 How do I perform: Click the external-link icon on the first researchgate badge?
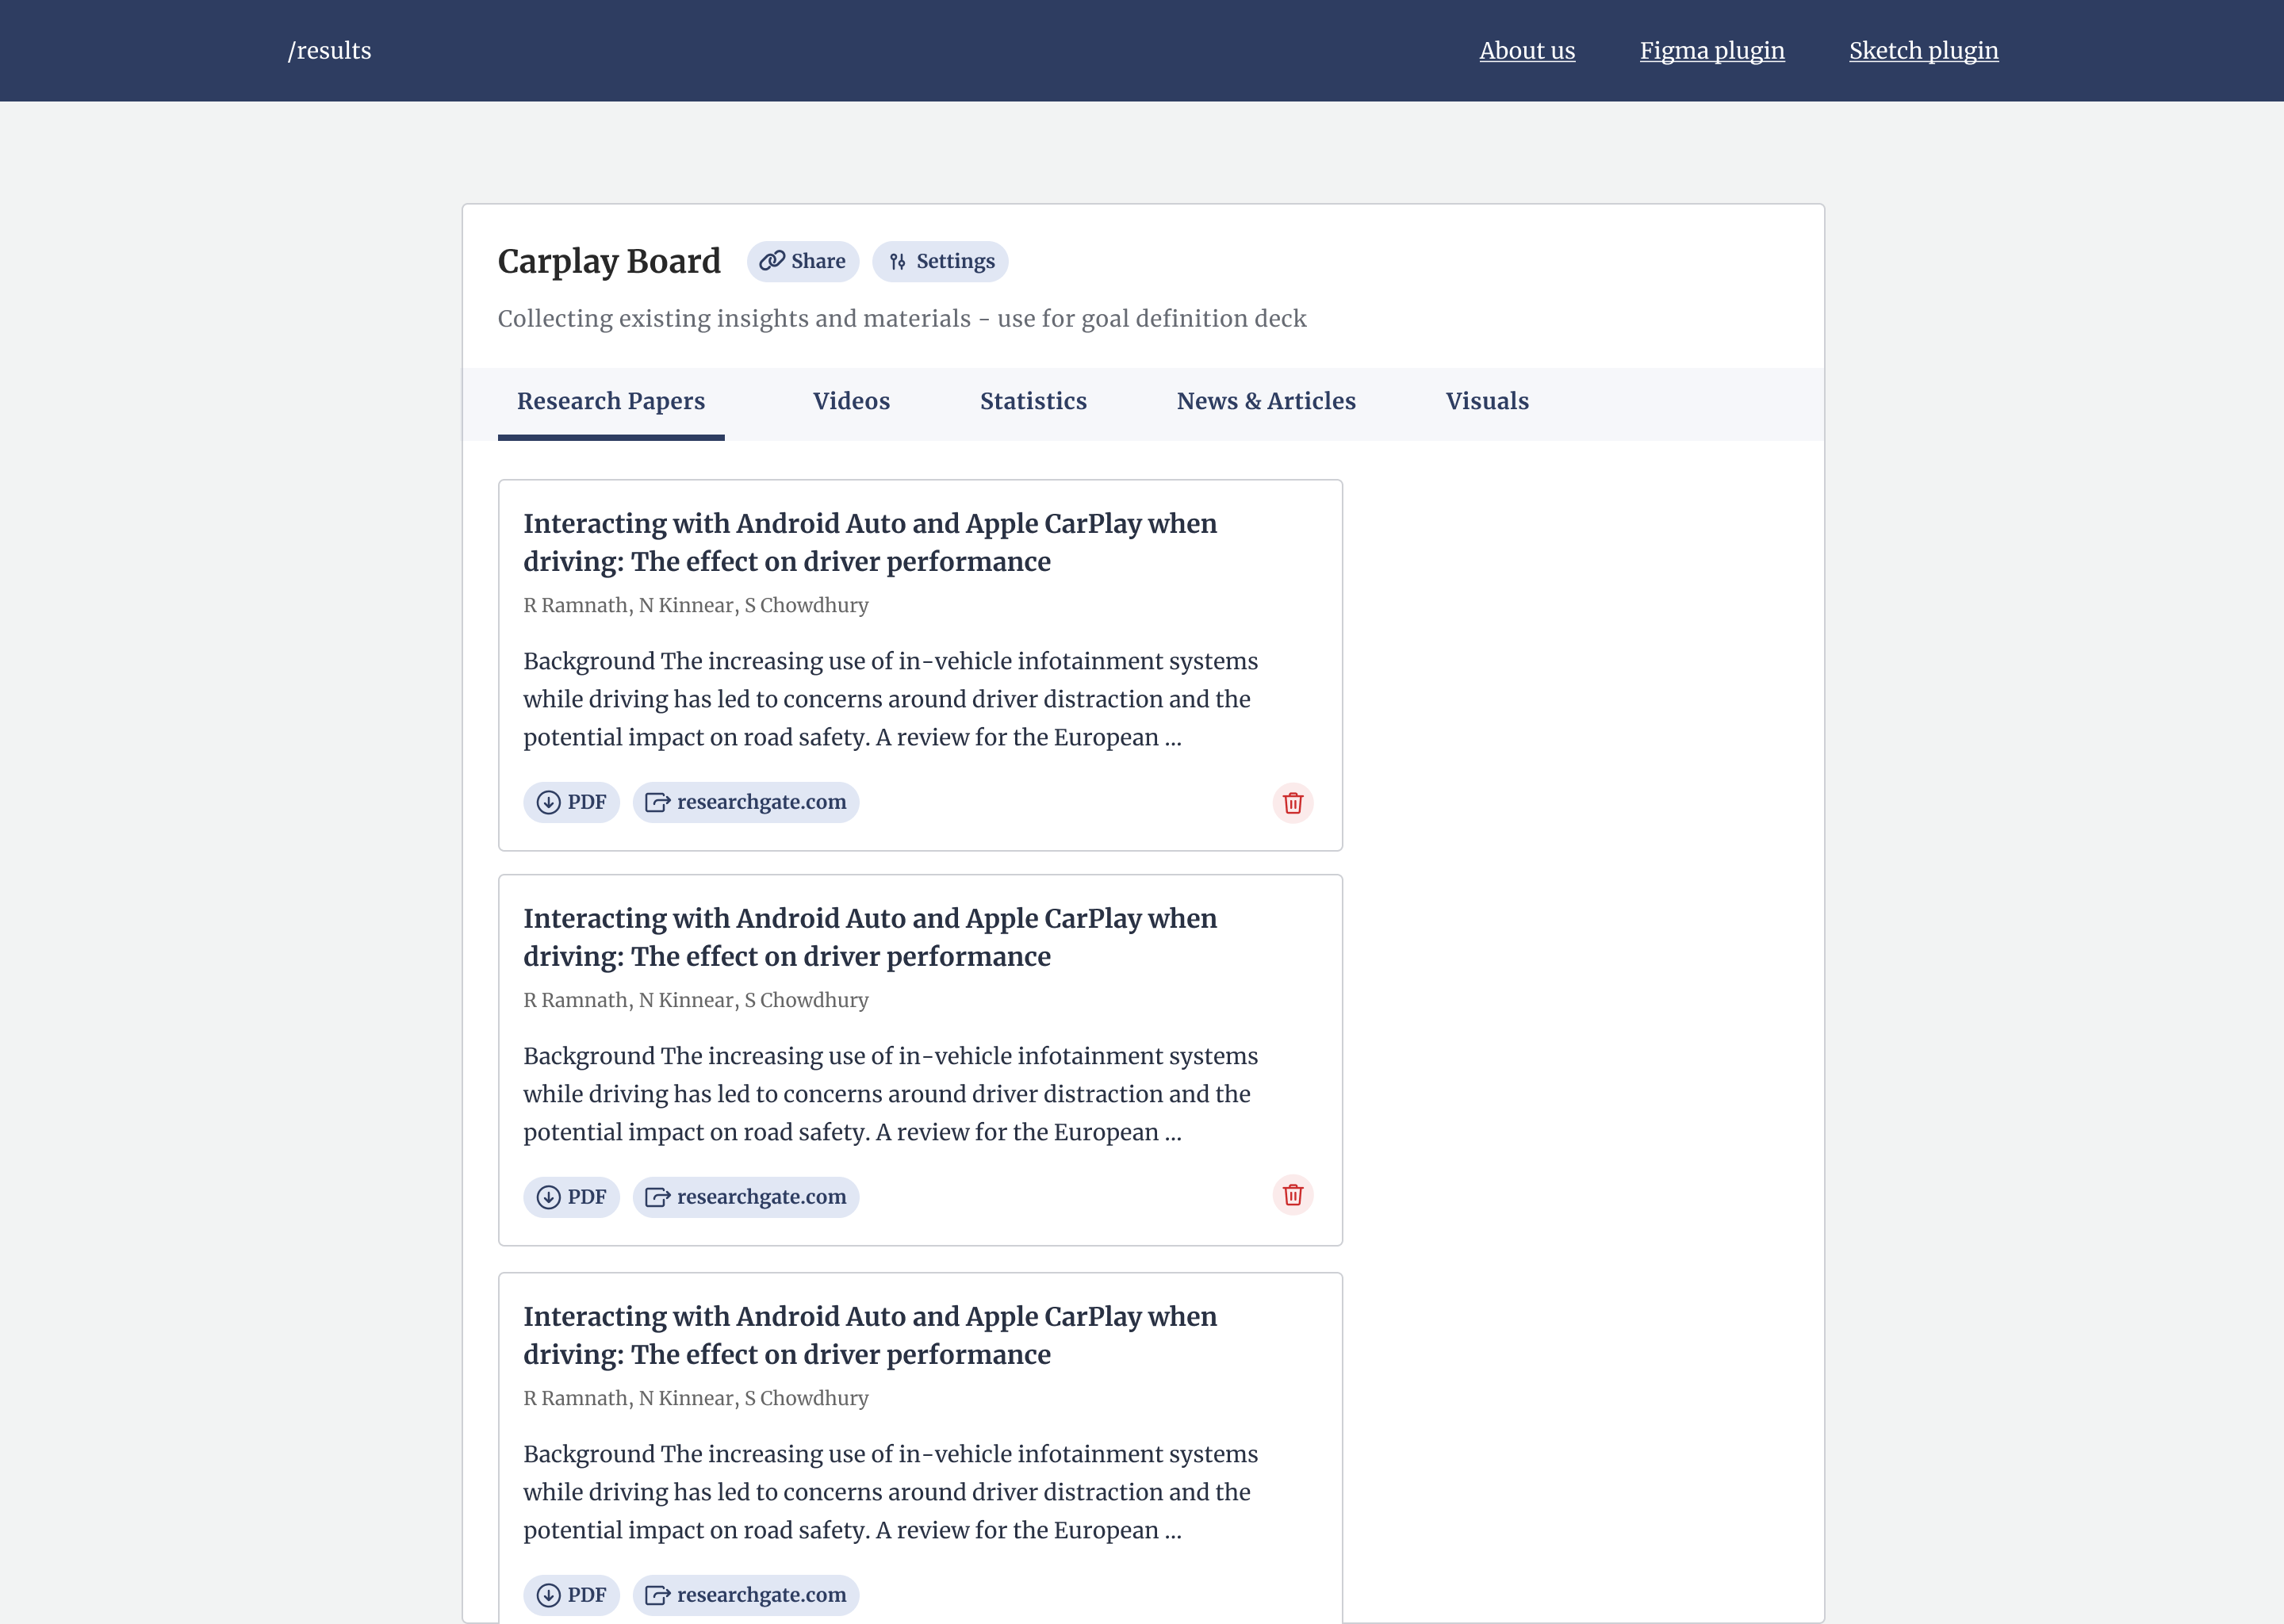click(656, 801)
